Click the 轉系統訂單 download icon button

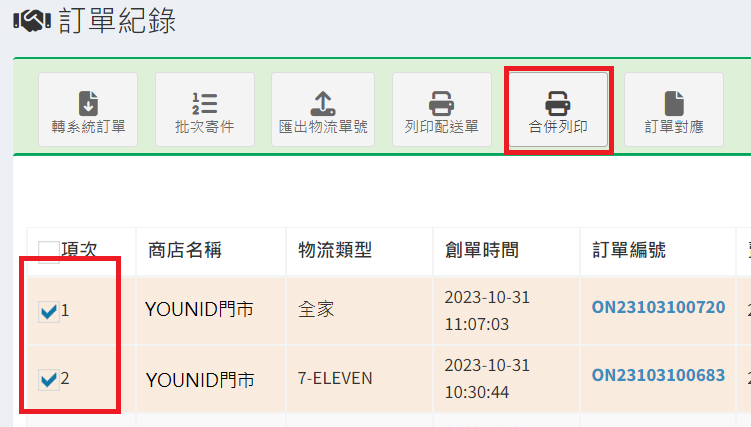point(88,110)
